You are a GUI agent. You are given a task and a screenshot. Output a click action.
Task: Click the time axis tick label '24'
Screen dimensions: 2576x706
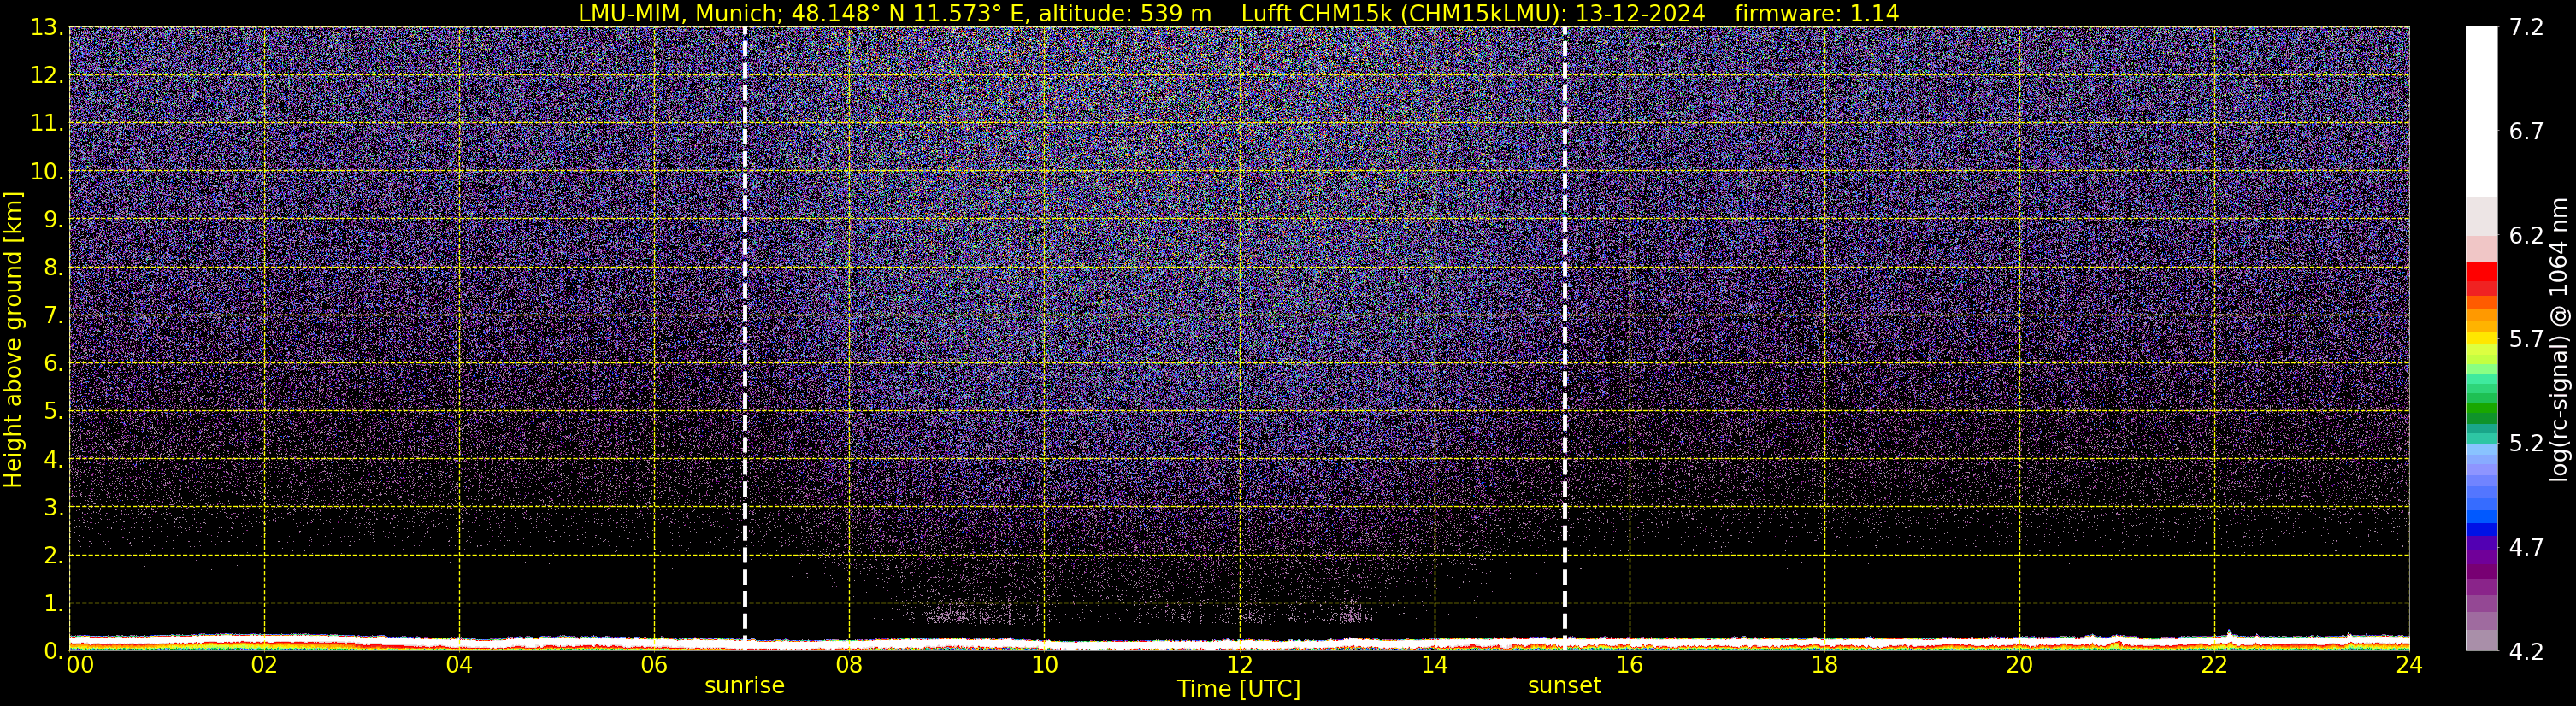coord(2409,665)
